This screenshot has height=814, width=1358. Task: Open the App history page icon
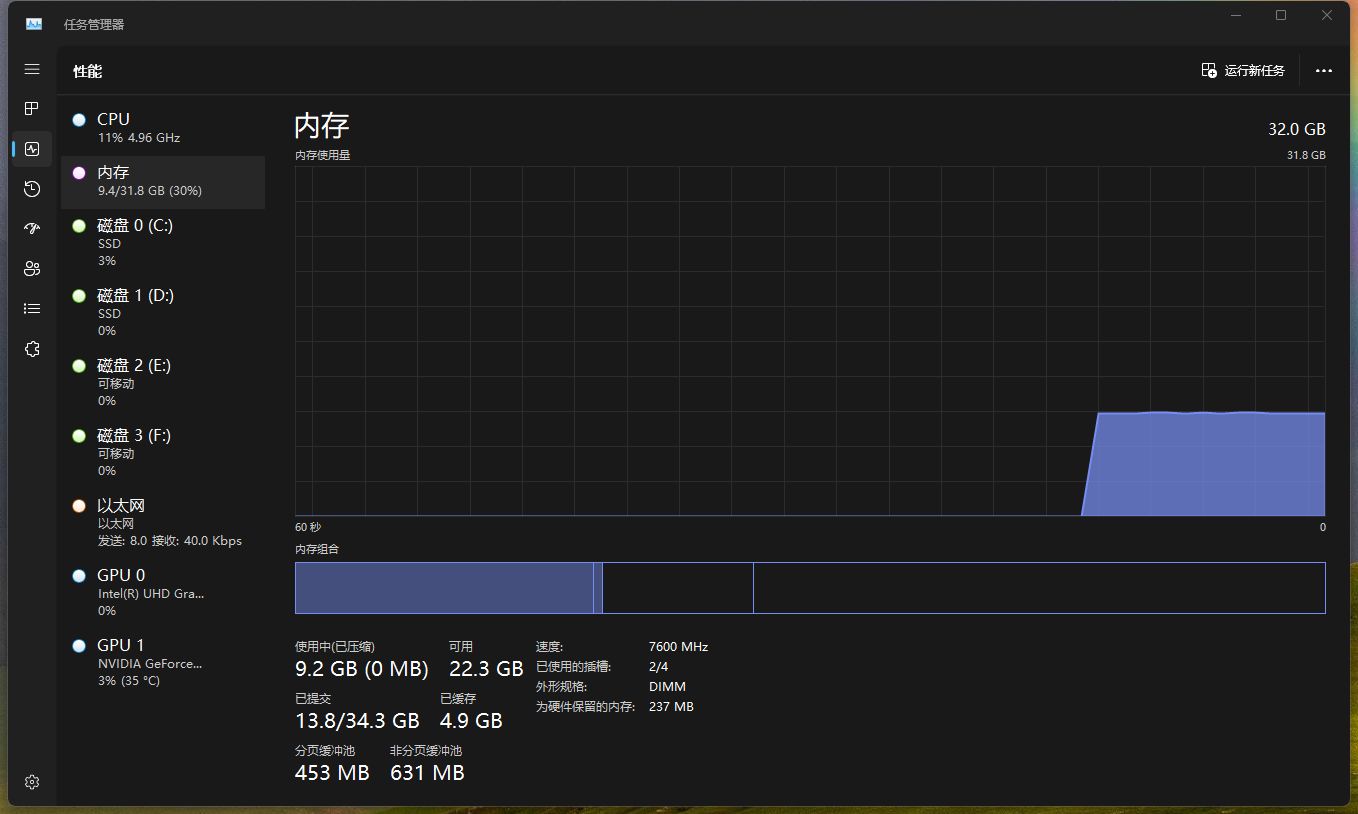pos(32,189)
